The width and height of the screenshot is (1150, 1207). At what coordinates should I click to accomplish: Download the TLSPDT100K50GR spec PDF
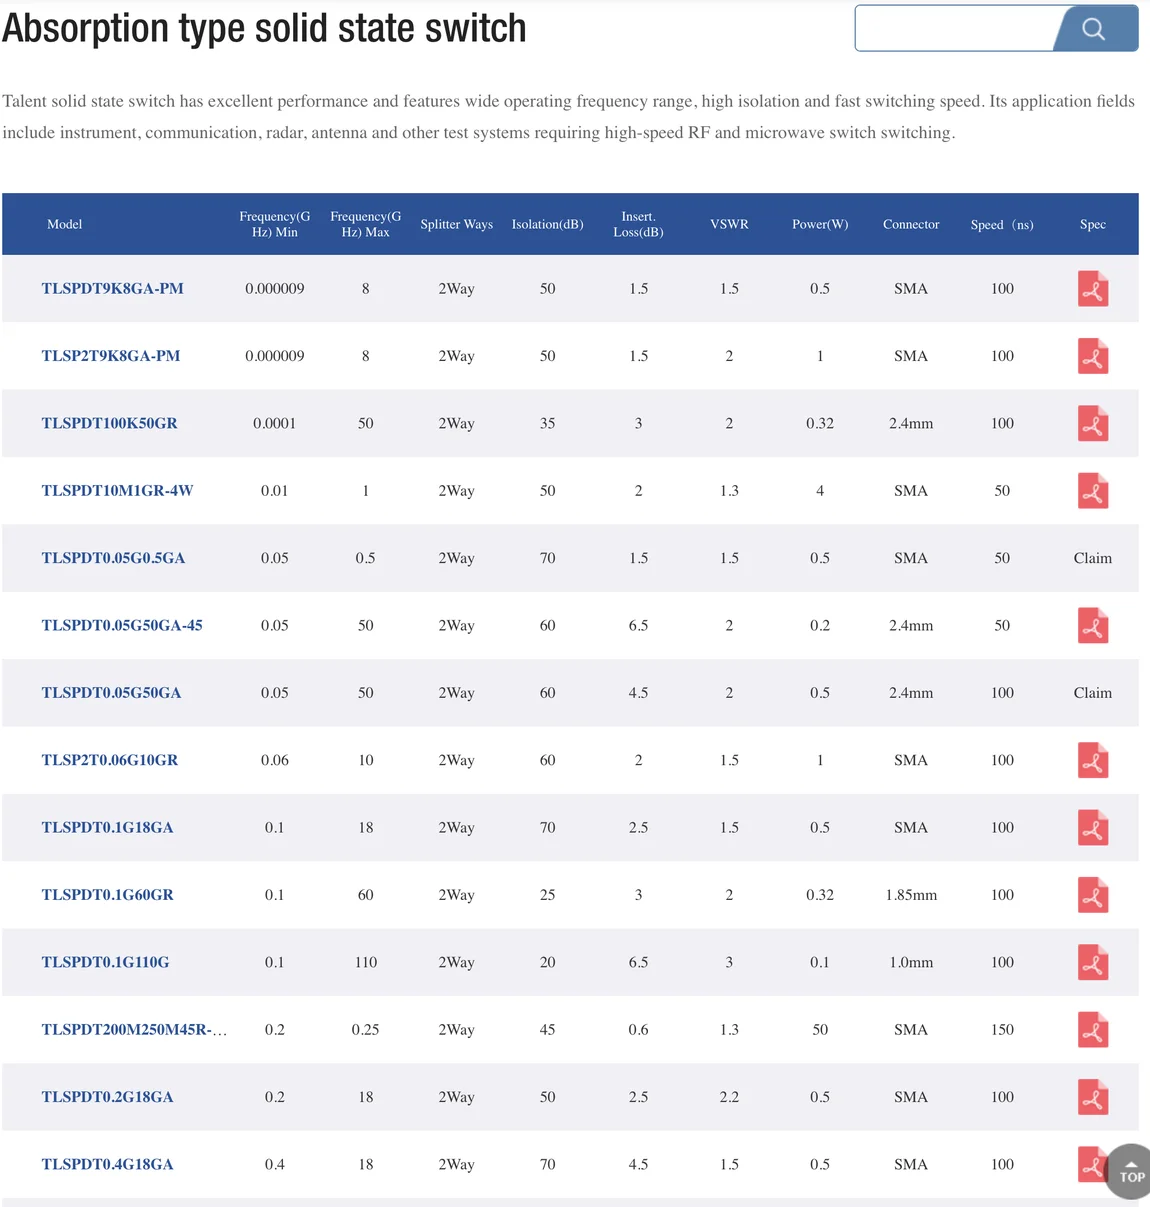(1092, 424)
